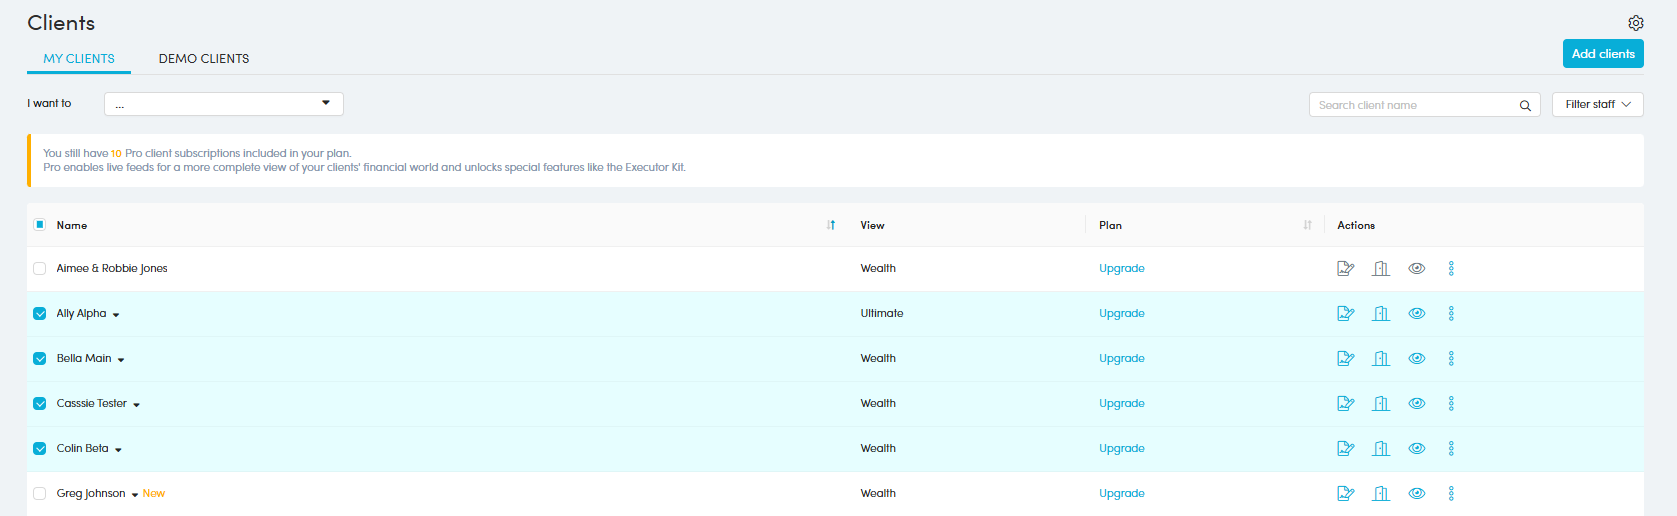Image resolution: width=1677 pixels, height=516 pixels.
Task: Select the My Clients tab
Action: 79,59
